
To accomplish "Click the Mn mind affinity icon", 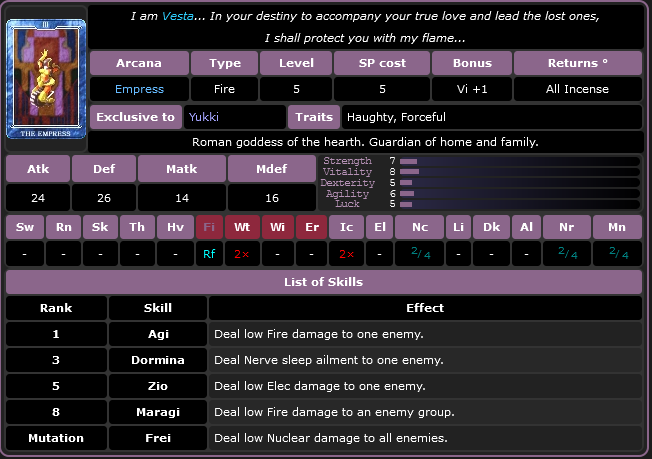I will pyautogui.click(x=617, y=227).
